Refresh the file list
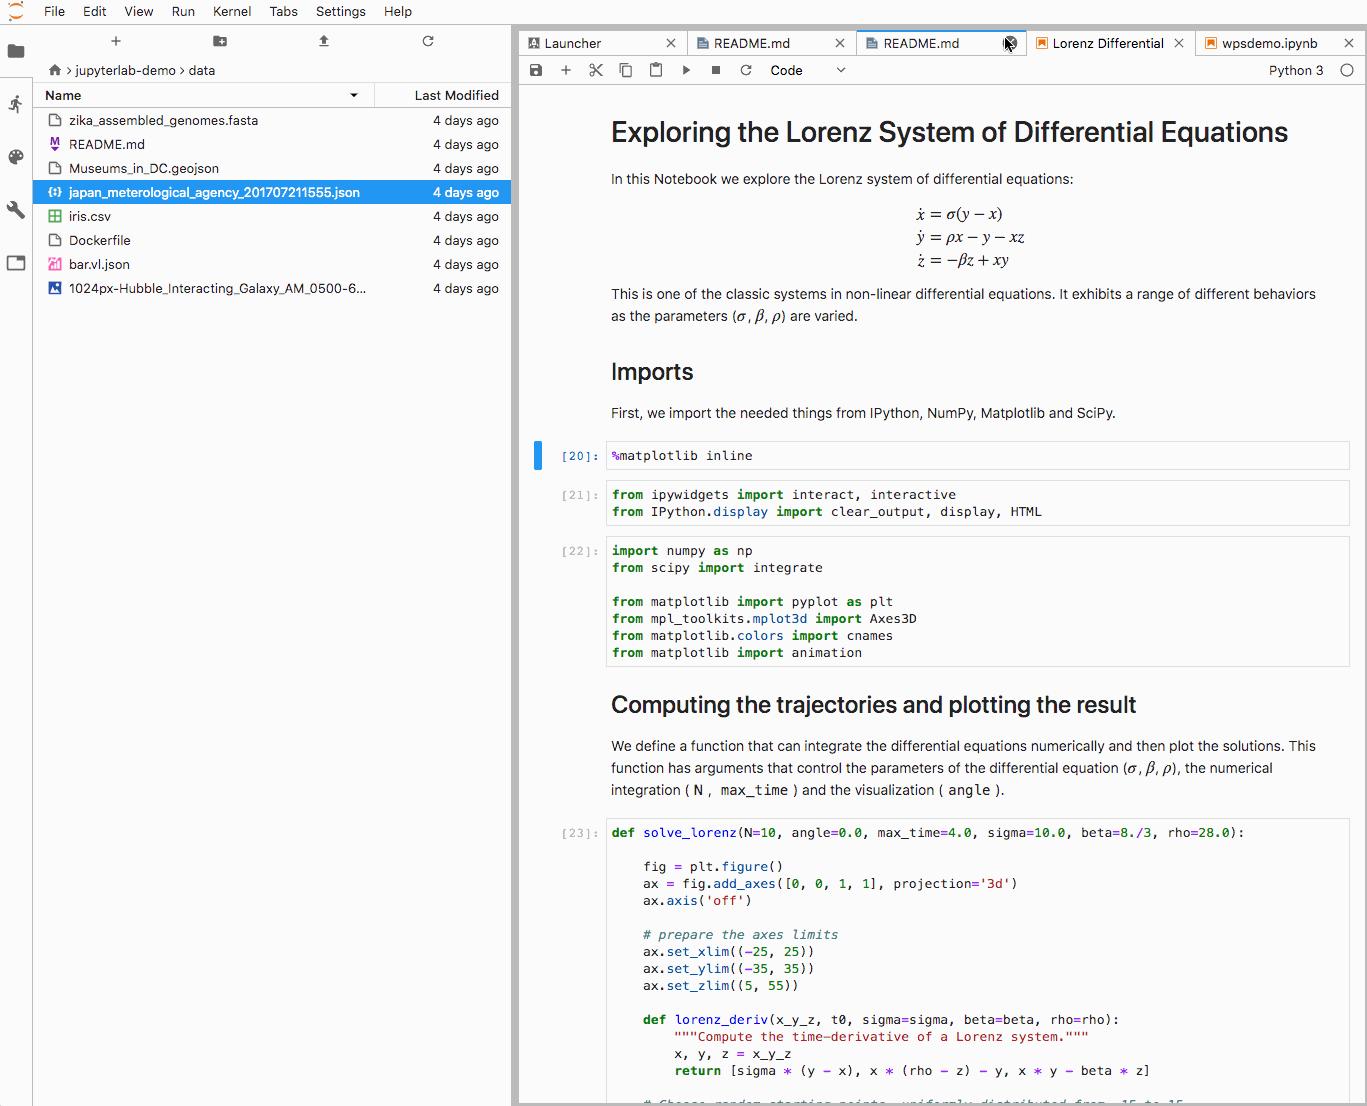 (428, 41)
